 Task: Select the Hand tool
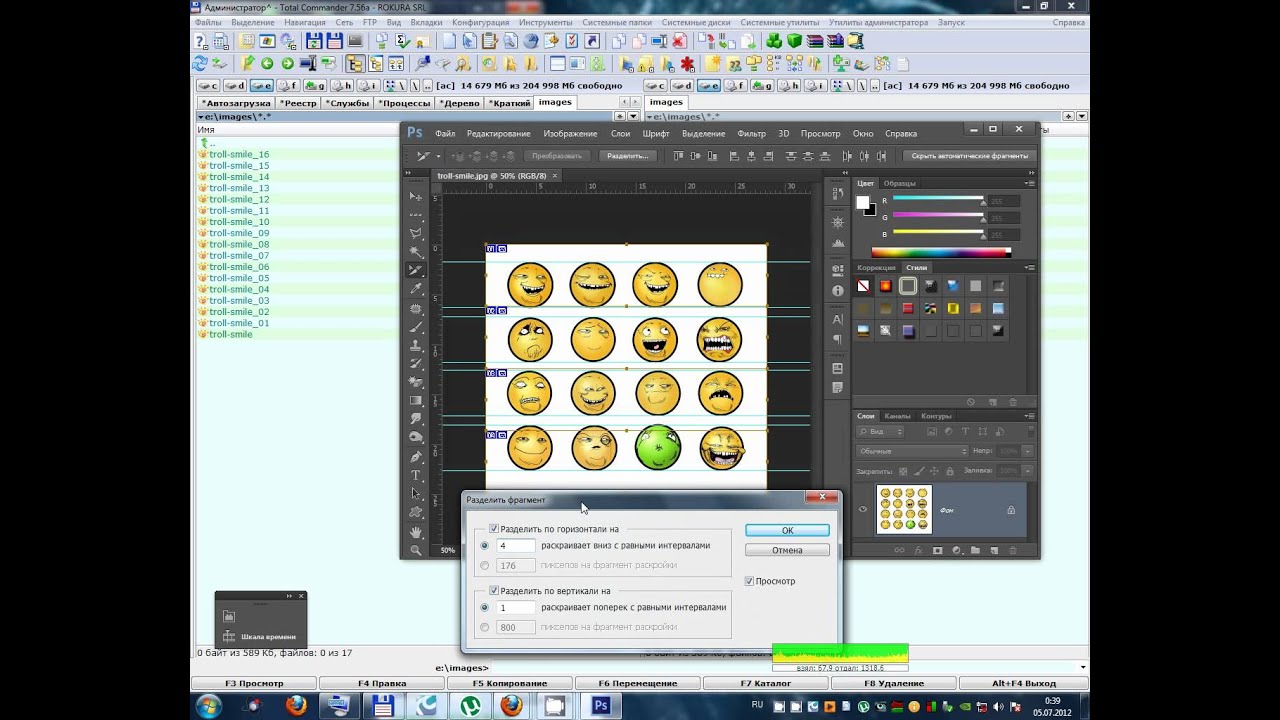[416, 531]
